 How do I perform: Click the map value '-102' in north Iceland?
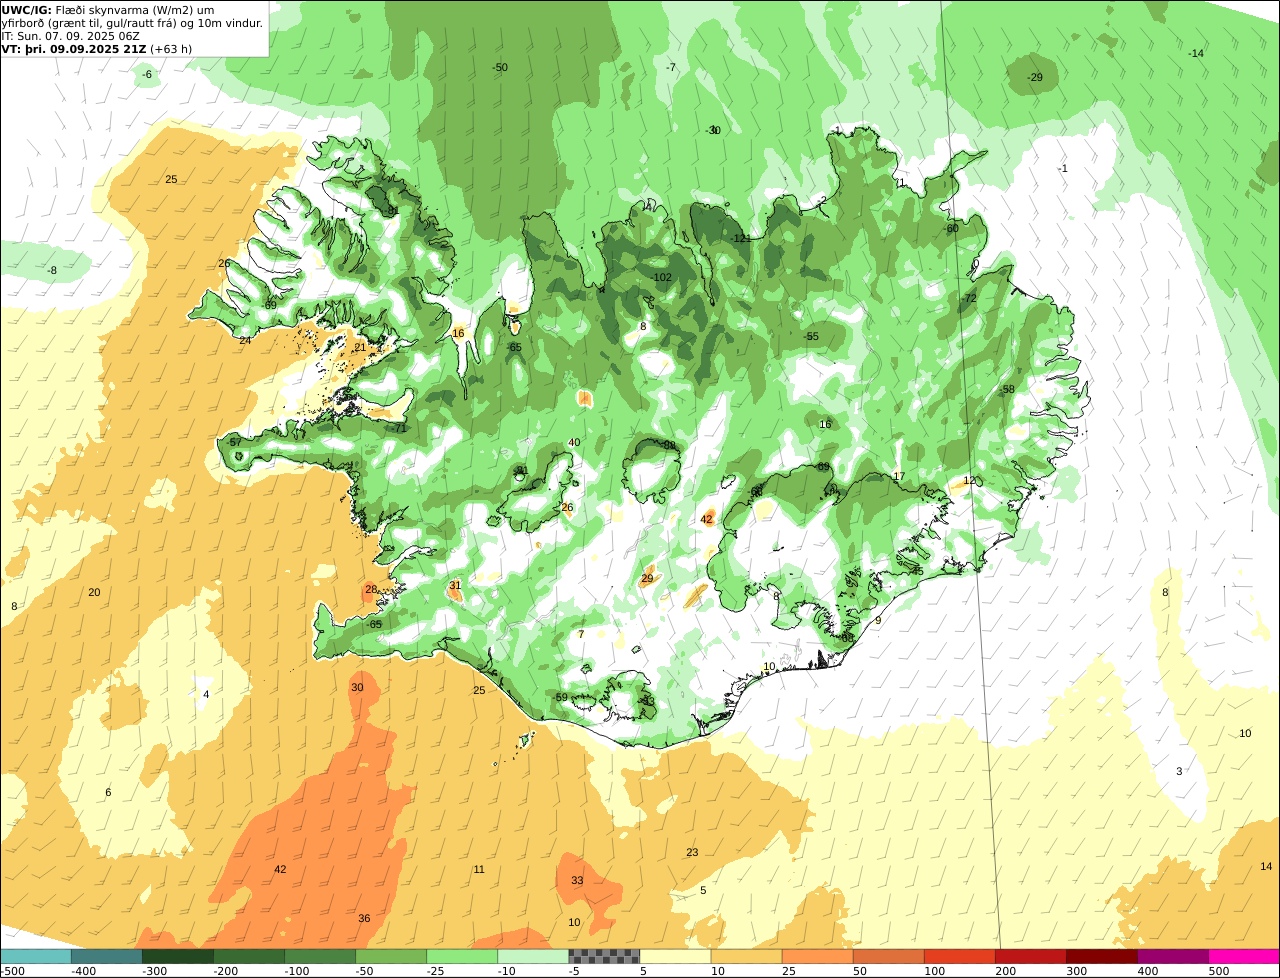[x=661, y=277]
